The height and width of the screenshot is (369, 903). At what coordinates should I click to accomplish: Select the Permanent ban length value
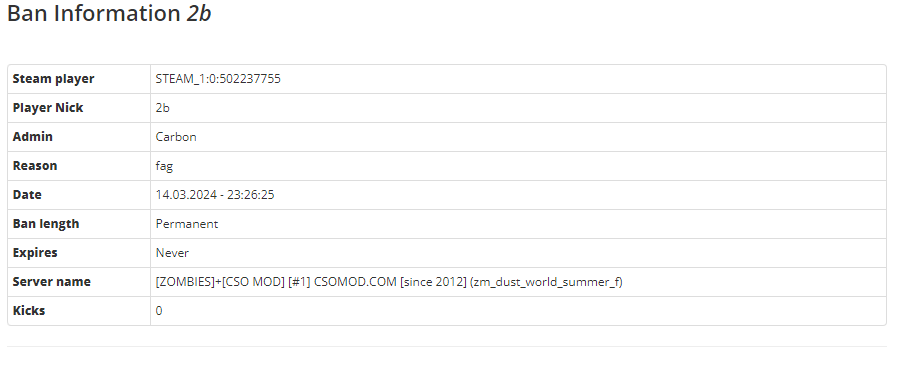click(187, 223)
